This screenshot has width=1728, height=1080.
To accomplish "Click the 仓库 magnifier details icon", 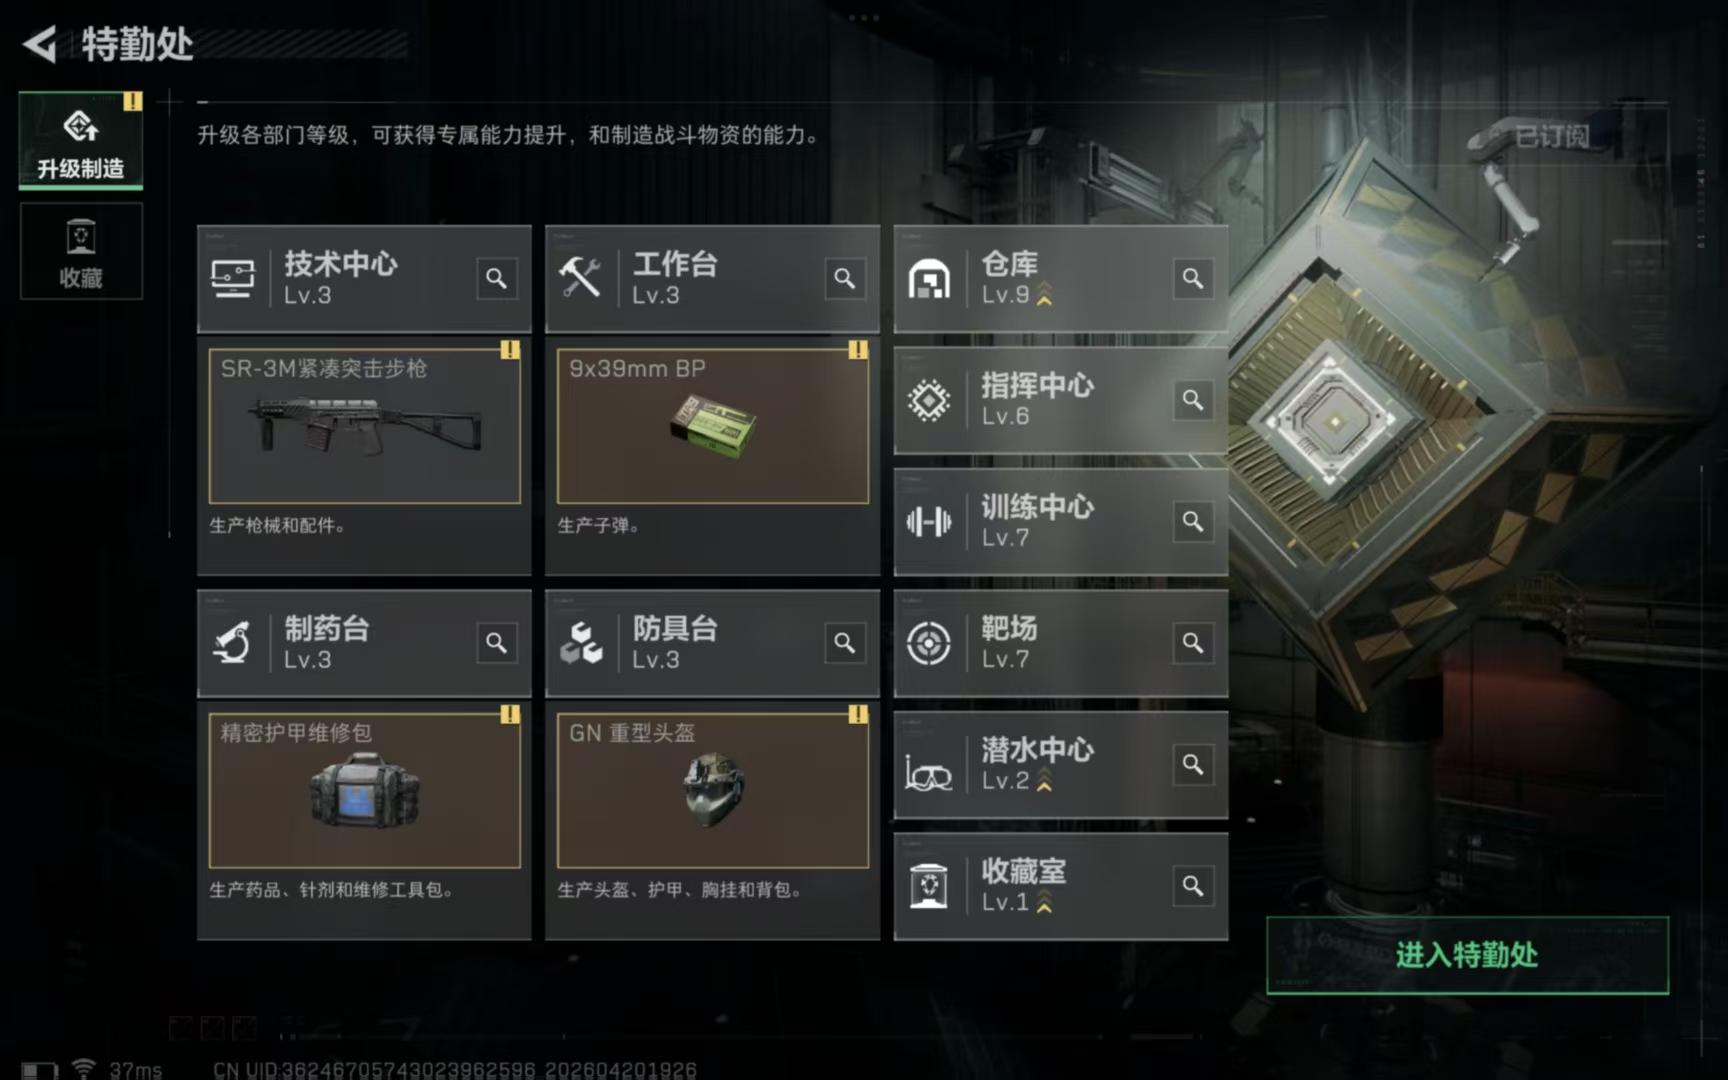I will [x=1192, y=278].
